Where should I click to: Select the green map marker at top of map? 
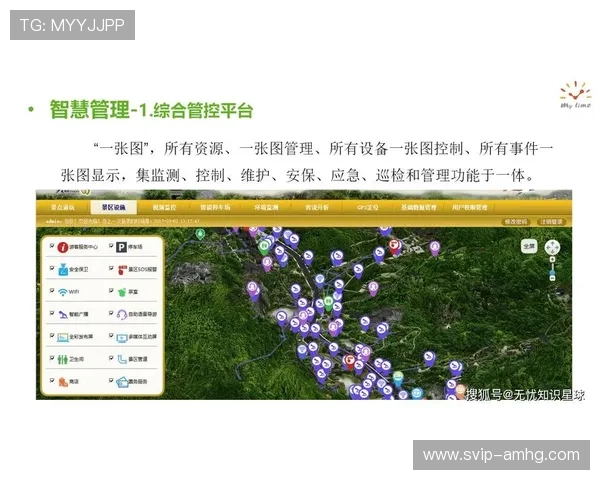point(200,234)
